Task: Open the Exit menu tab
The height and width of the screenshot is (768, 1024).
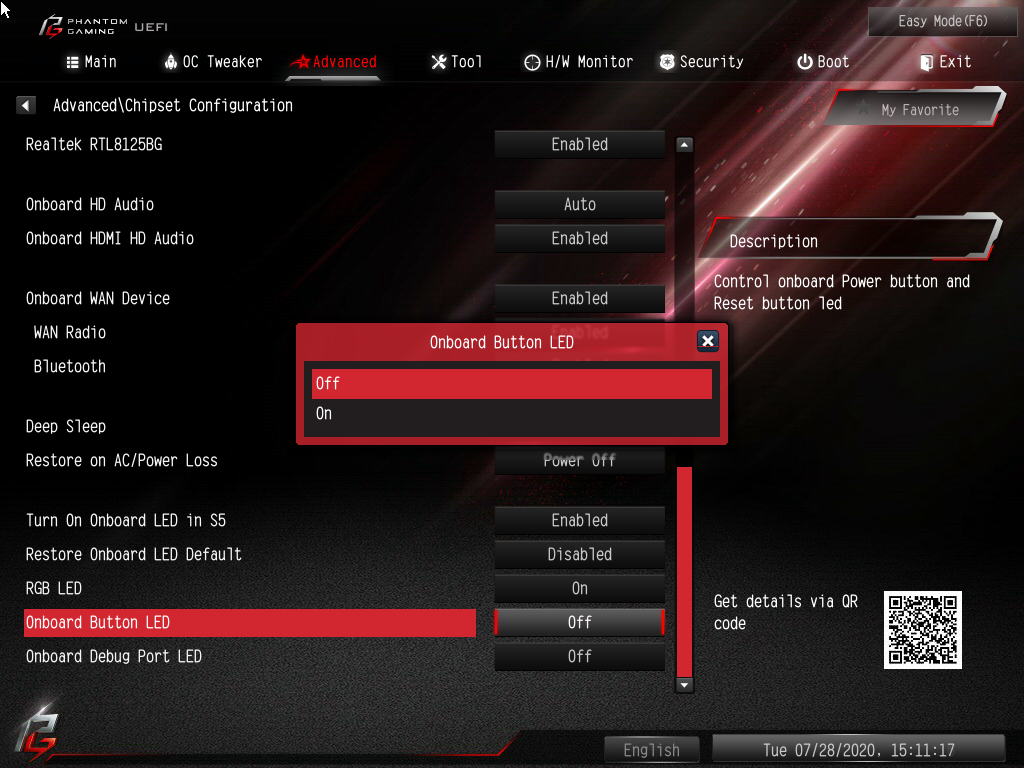Action: (945, 62)
